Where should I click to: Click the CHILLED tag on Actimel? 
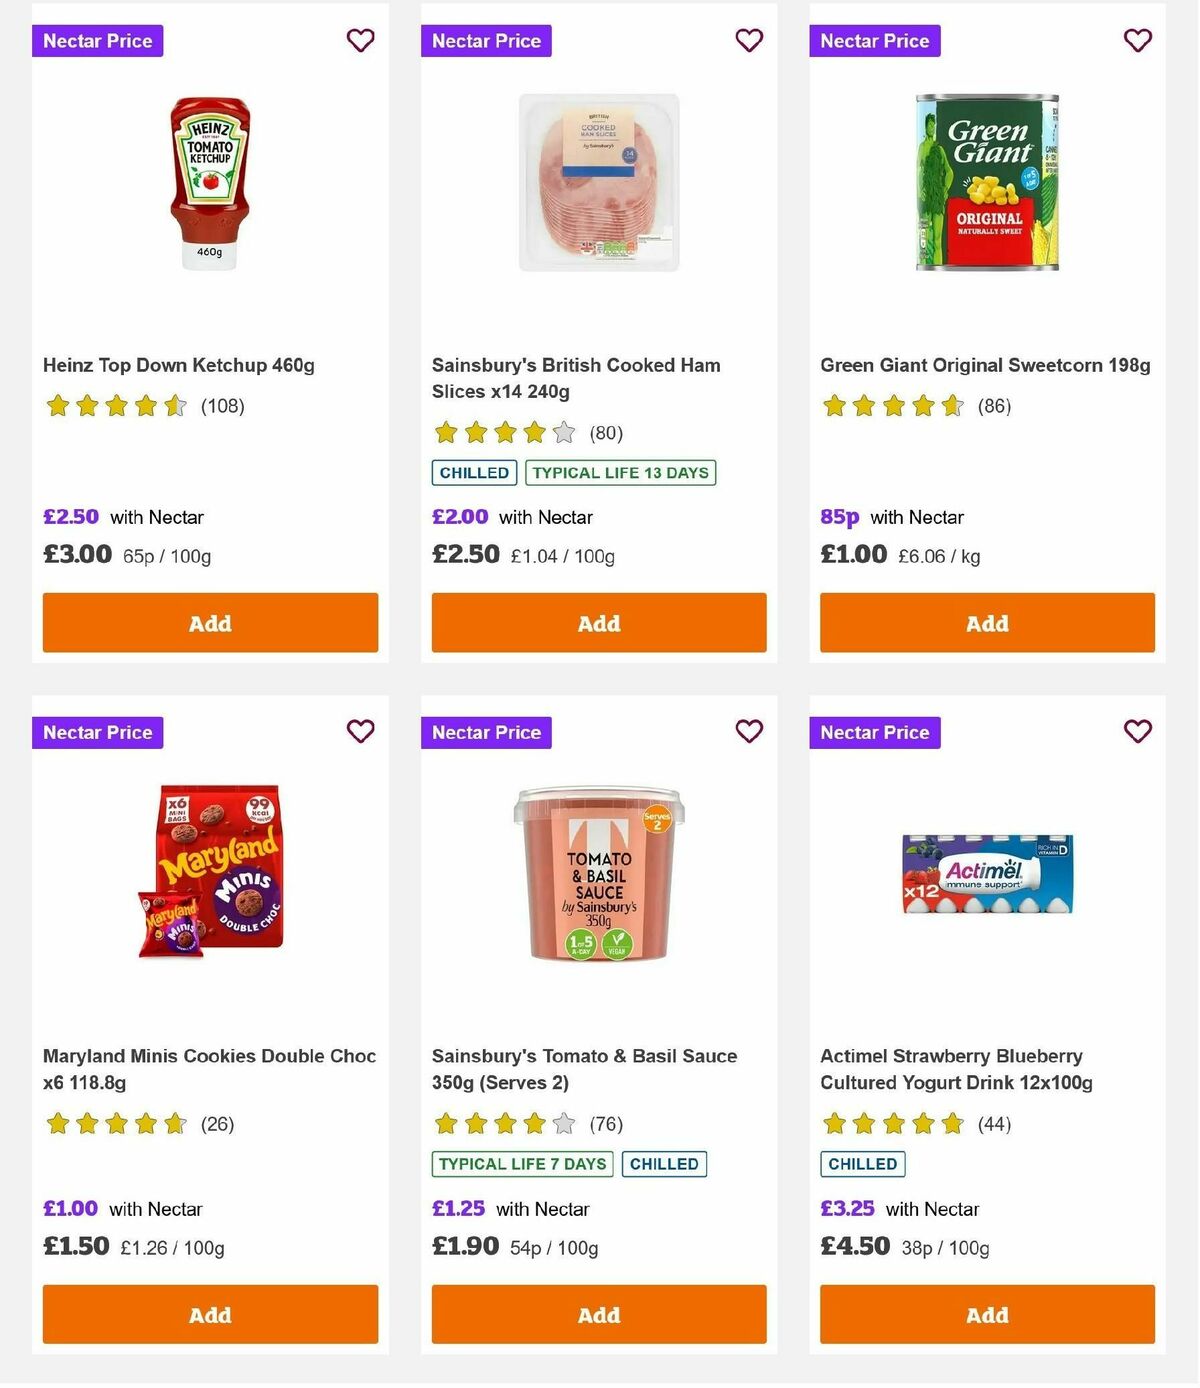(x=862, y=1164)
